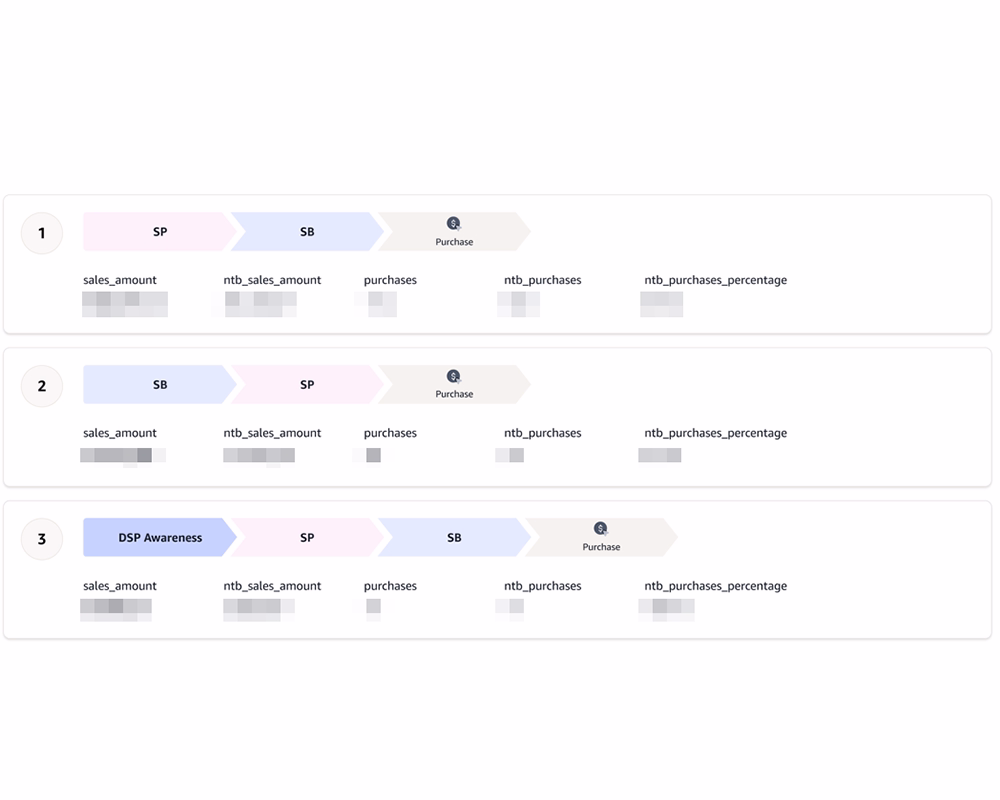The image size is (1000, 800).
Task: Click sales_amount label in path 1 card
Action: click(120, 280)
